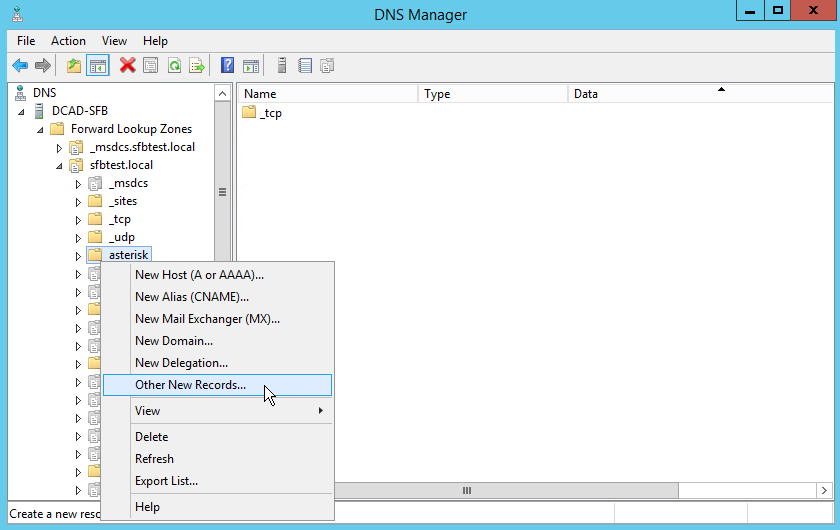Screen dimensions: 840x530
Task: Select the _udp folder
Action: click(x=122, y=237)
